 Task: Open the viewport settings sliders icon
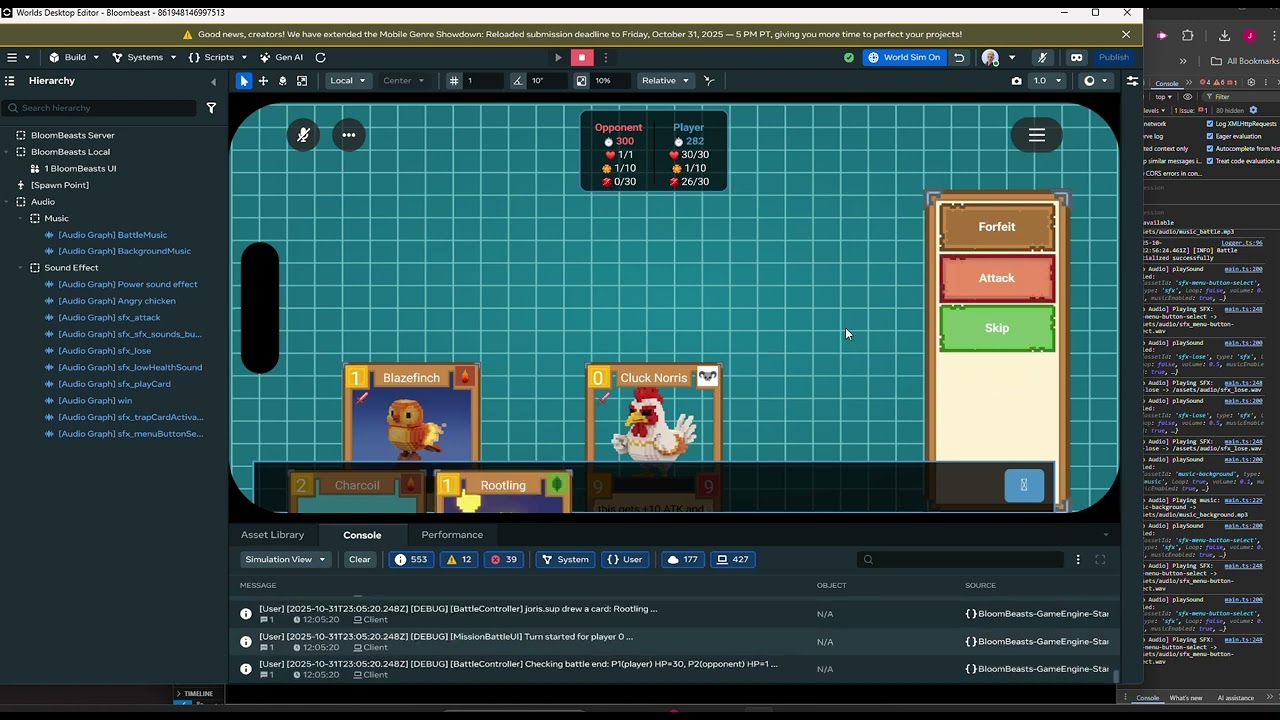[x=1133, y=81]
